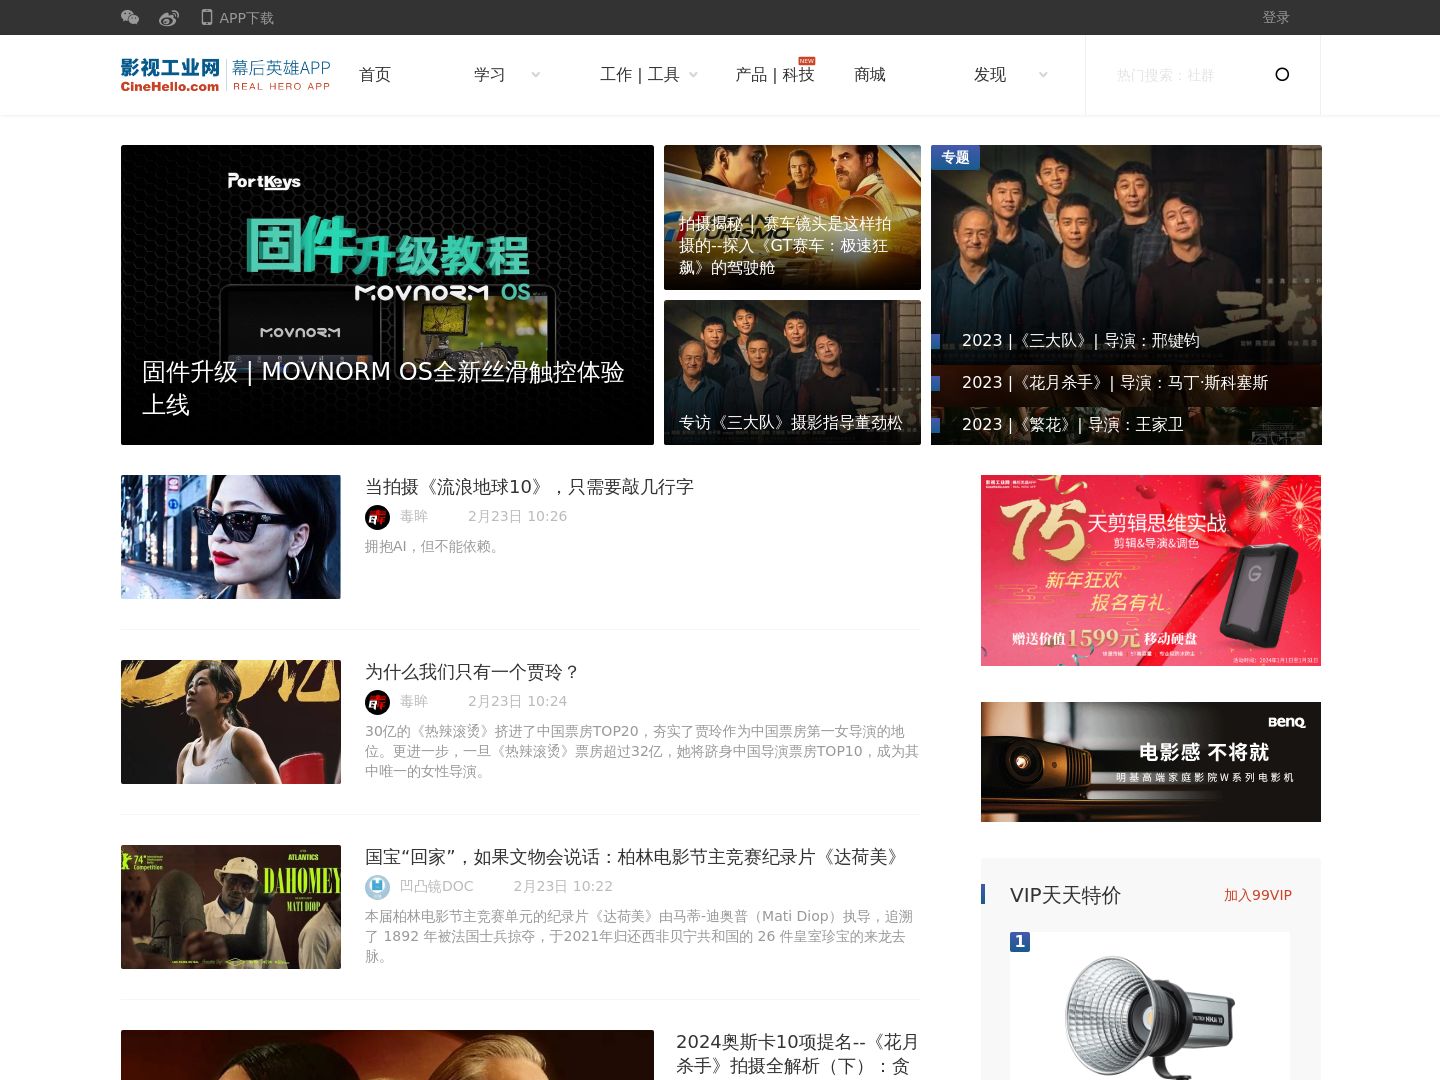Open the 达荷美 documentary article title
The height and width of the screenshot is (1080, 1440).
click(634, 857)
